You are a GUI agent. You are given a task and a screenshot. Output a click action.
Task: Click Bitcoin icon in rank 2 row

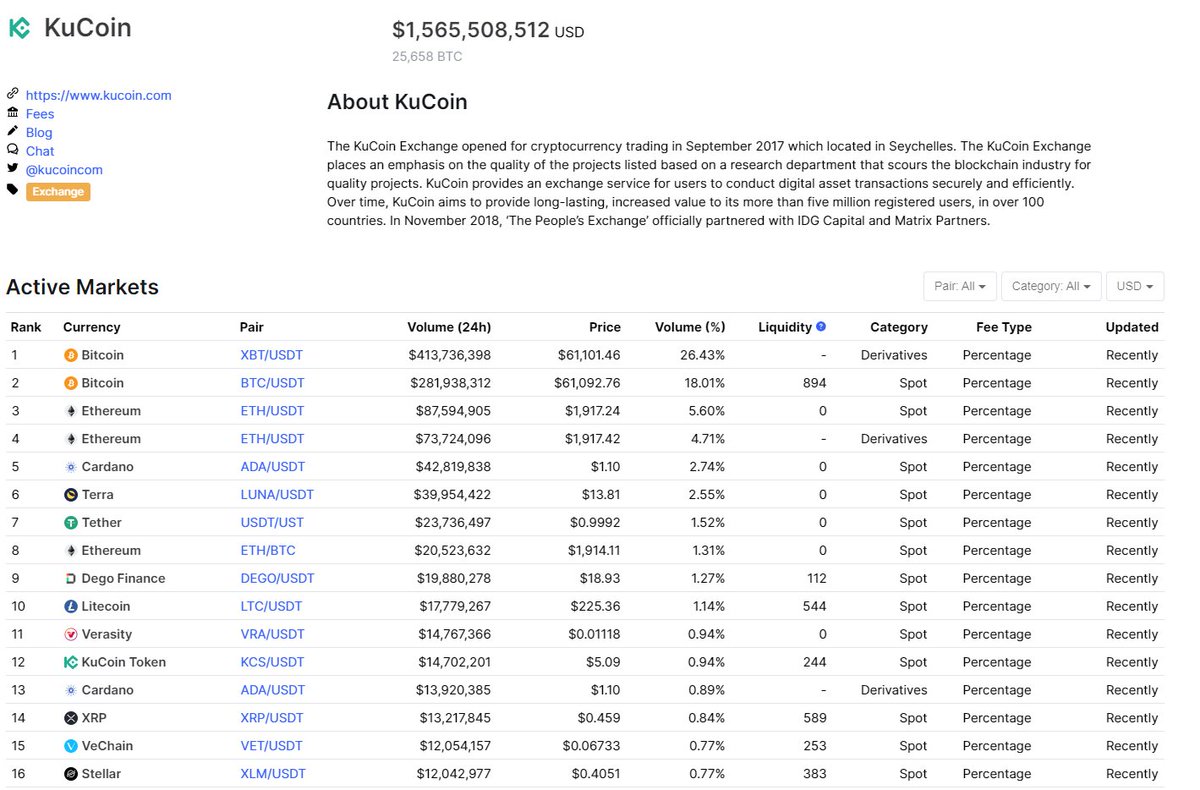point(70,383)
